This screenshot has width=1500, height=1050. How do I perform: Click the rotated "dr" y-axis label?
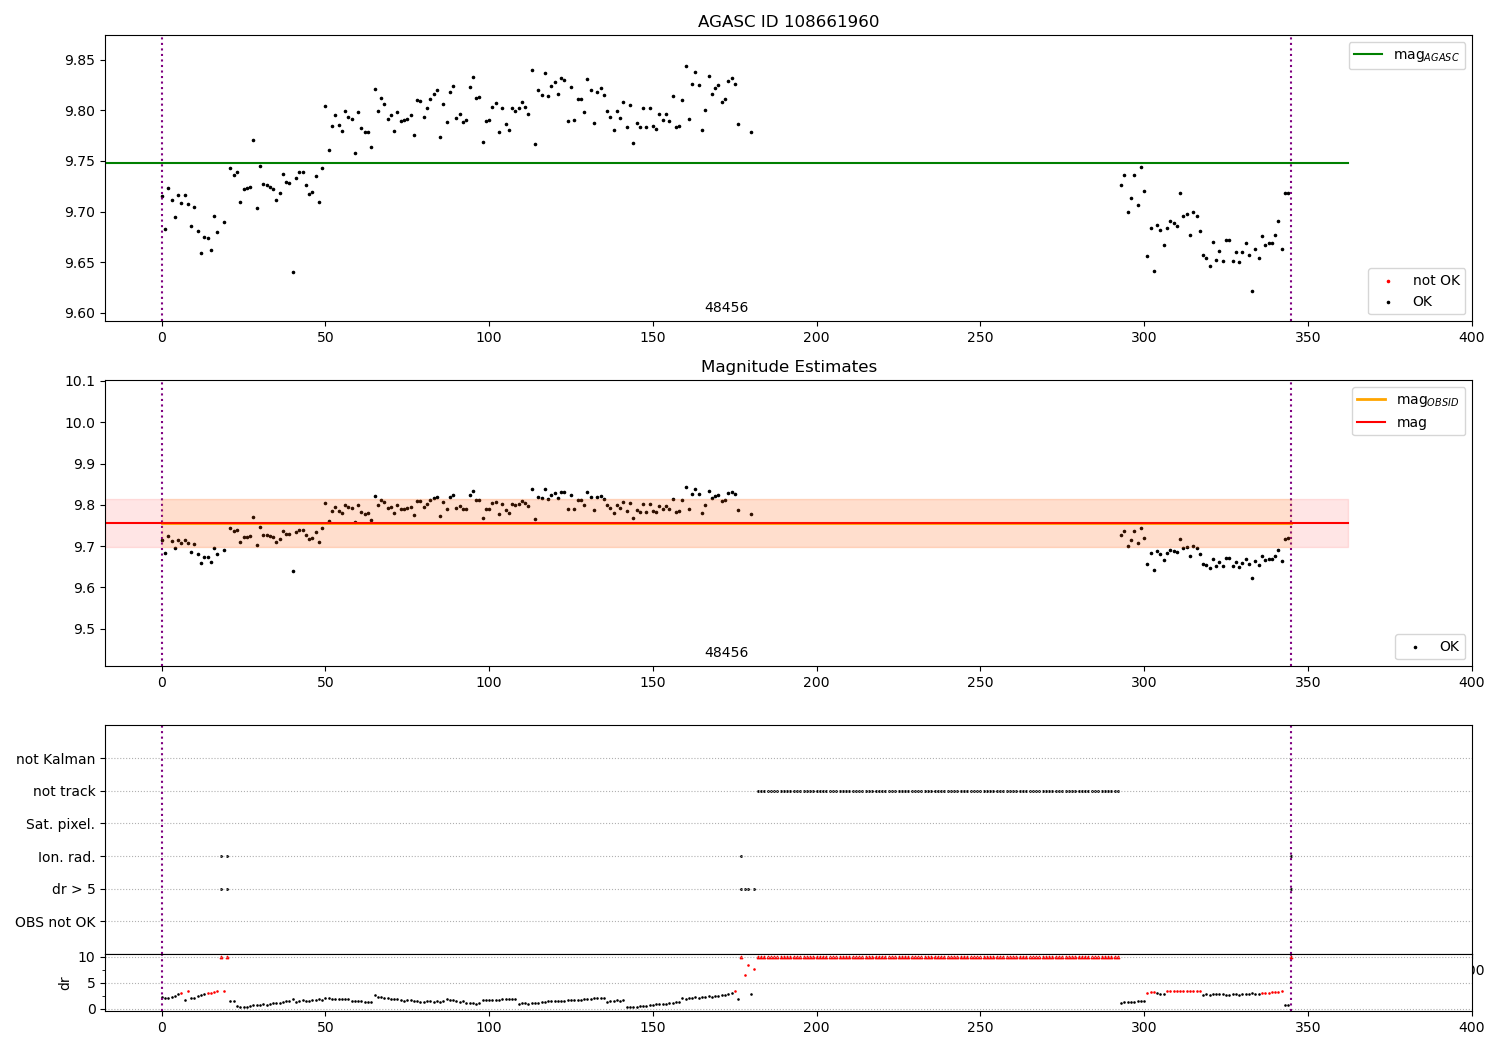coord(65,983)
